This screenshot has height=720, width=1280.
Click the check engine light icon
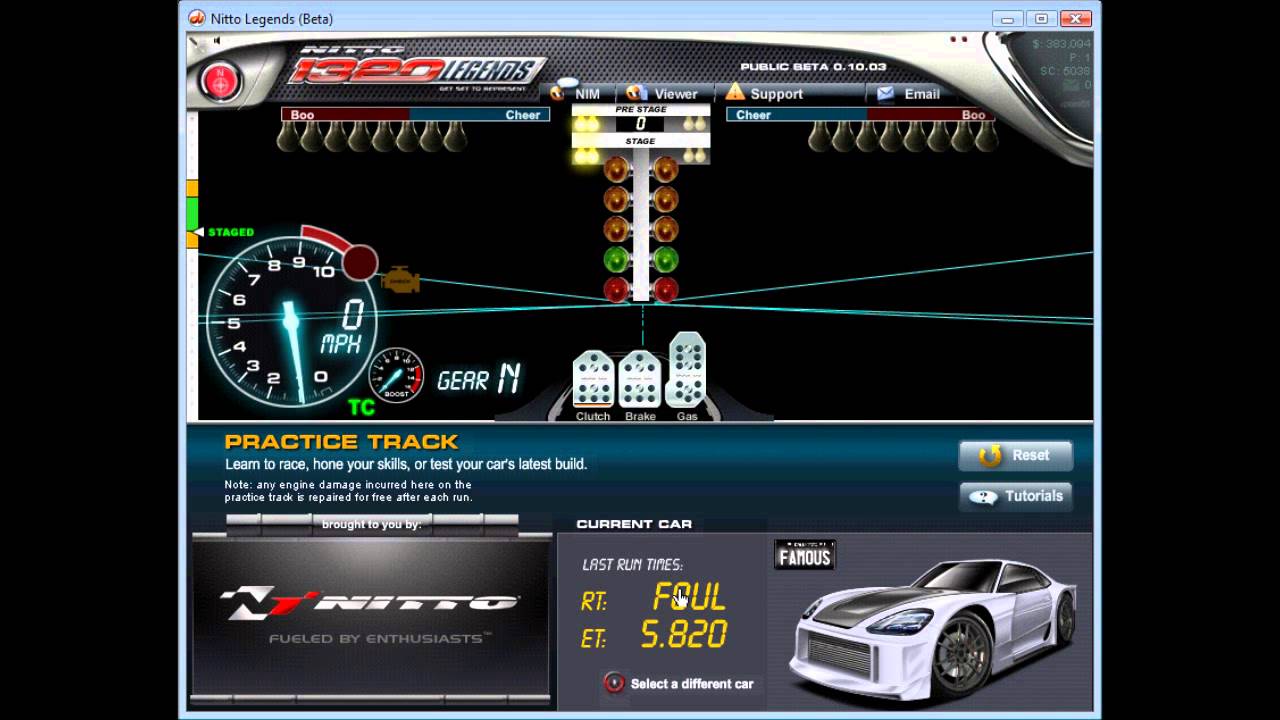[400, 281]
